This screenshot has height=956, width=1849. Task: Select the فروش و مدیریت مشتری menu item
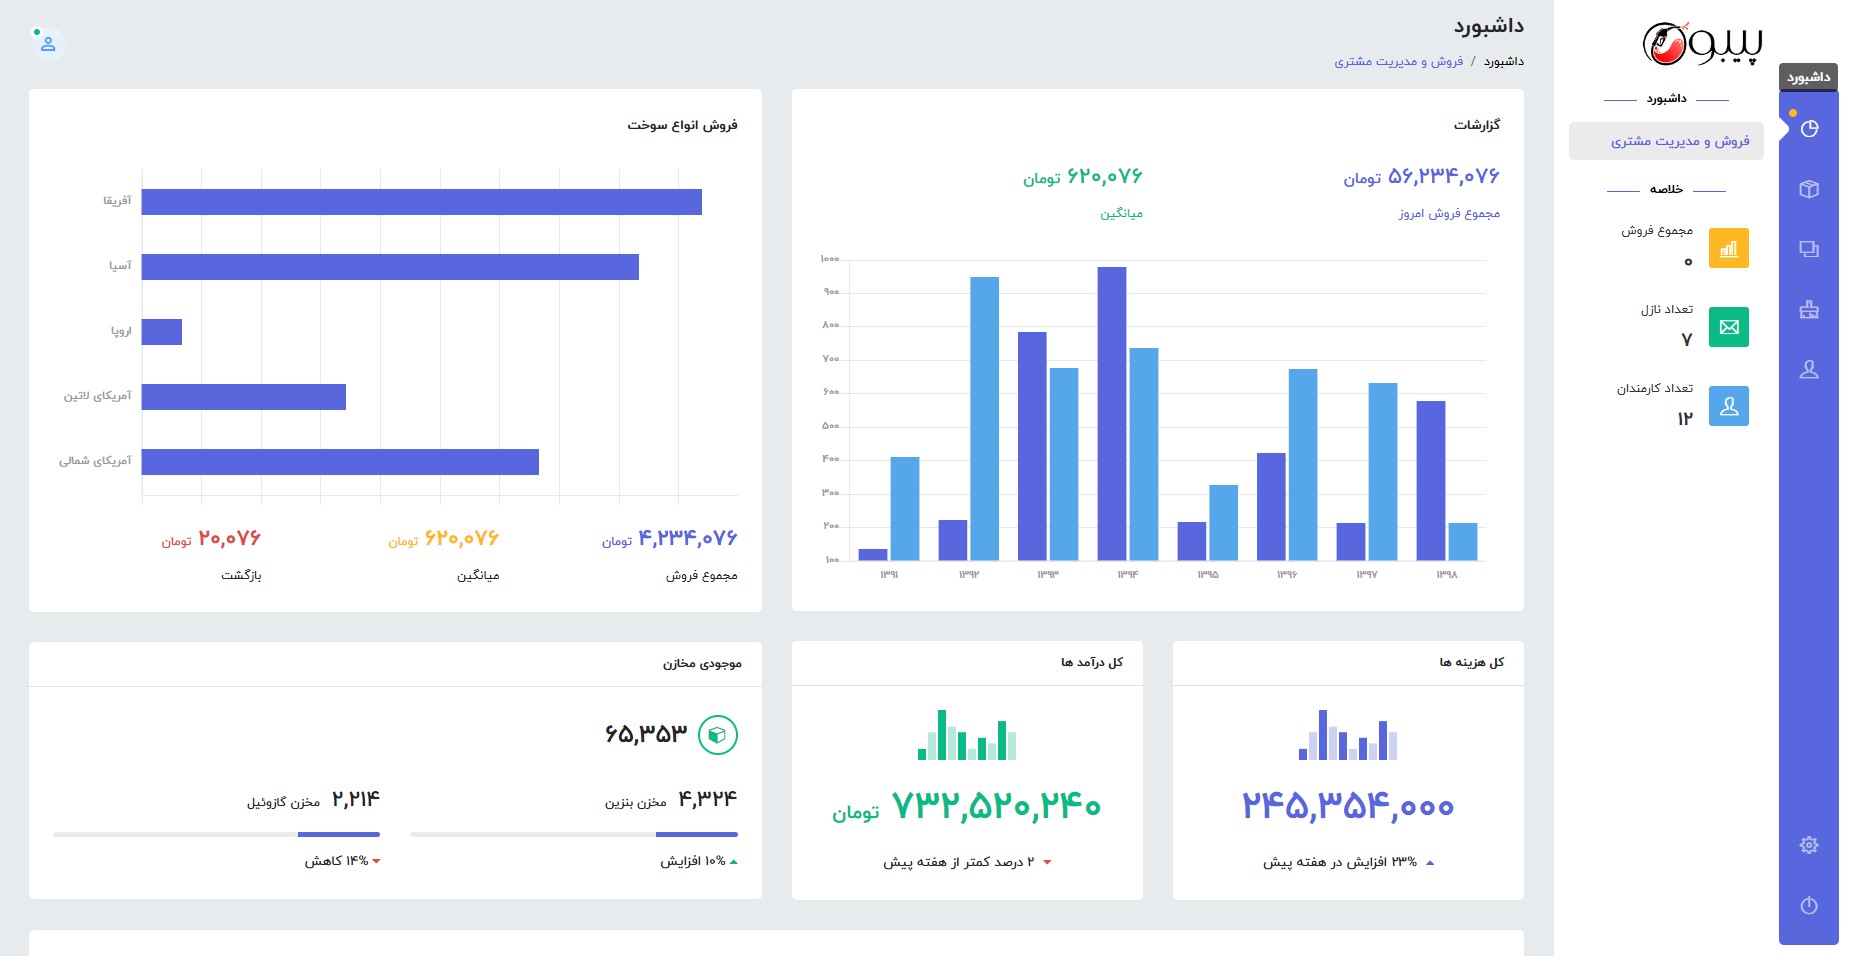(1679, 141)
